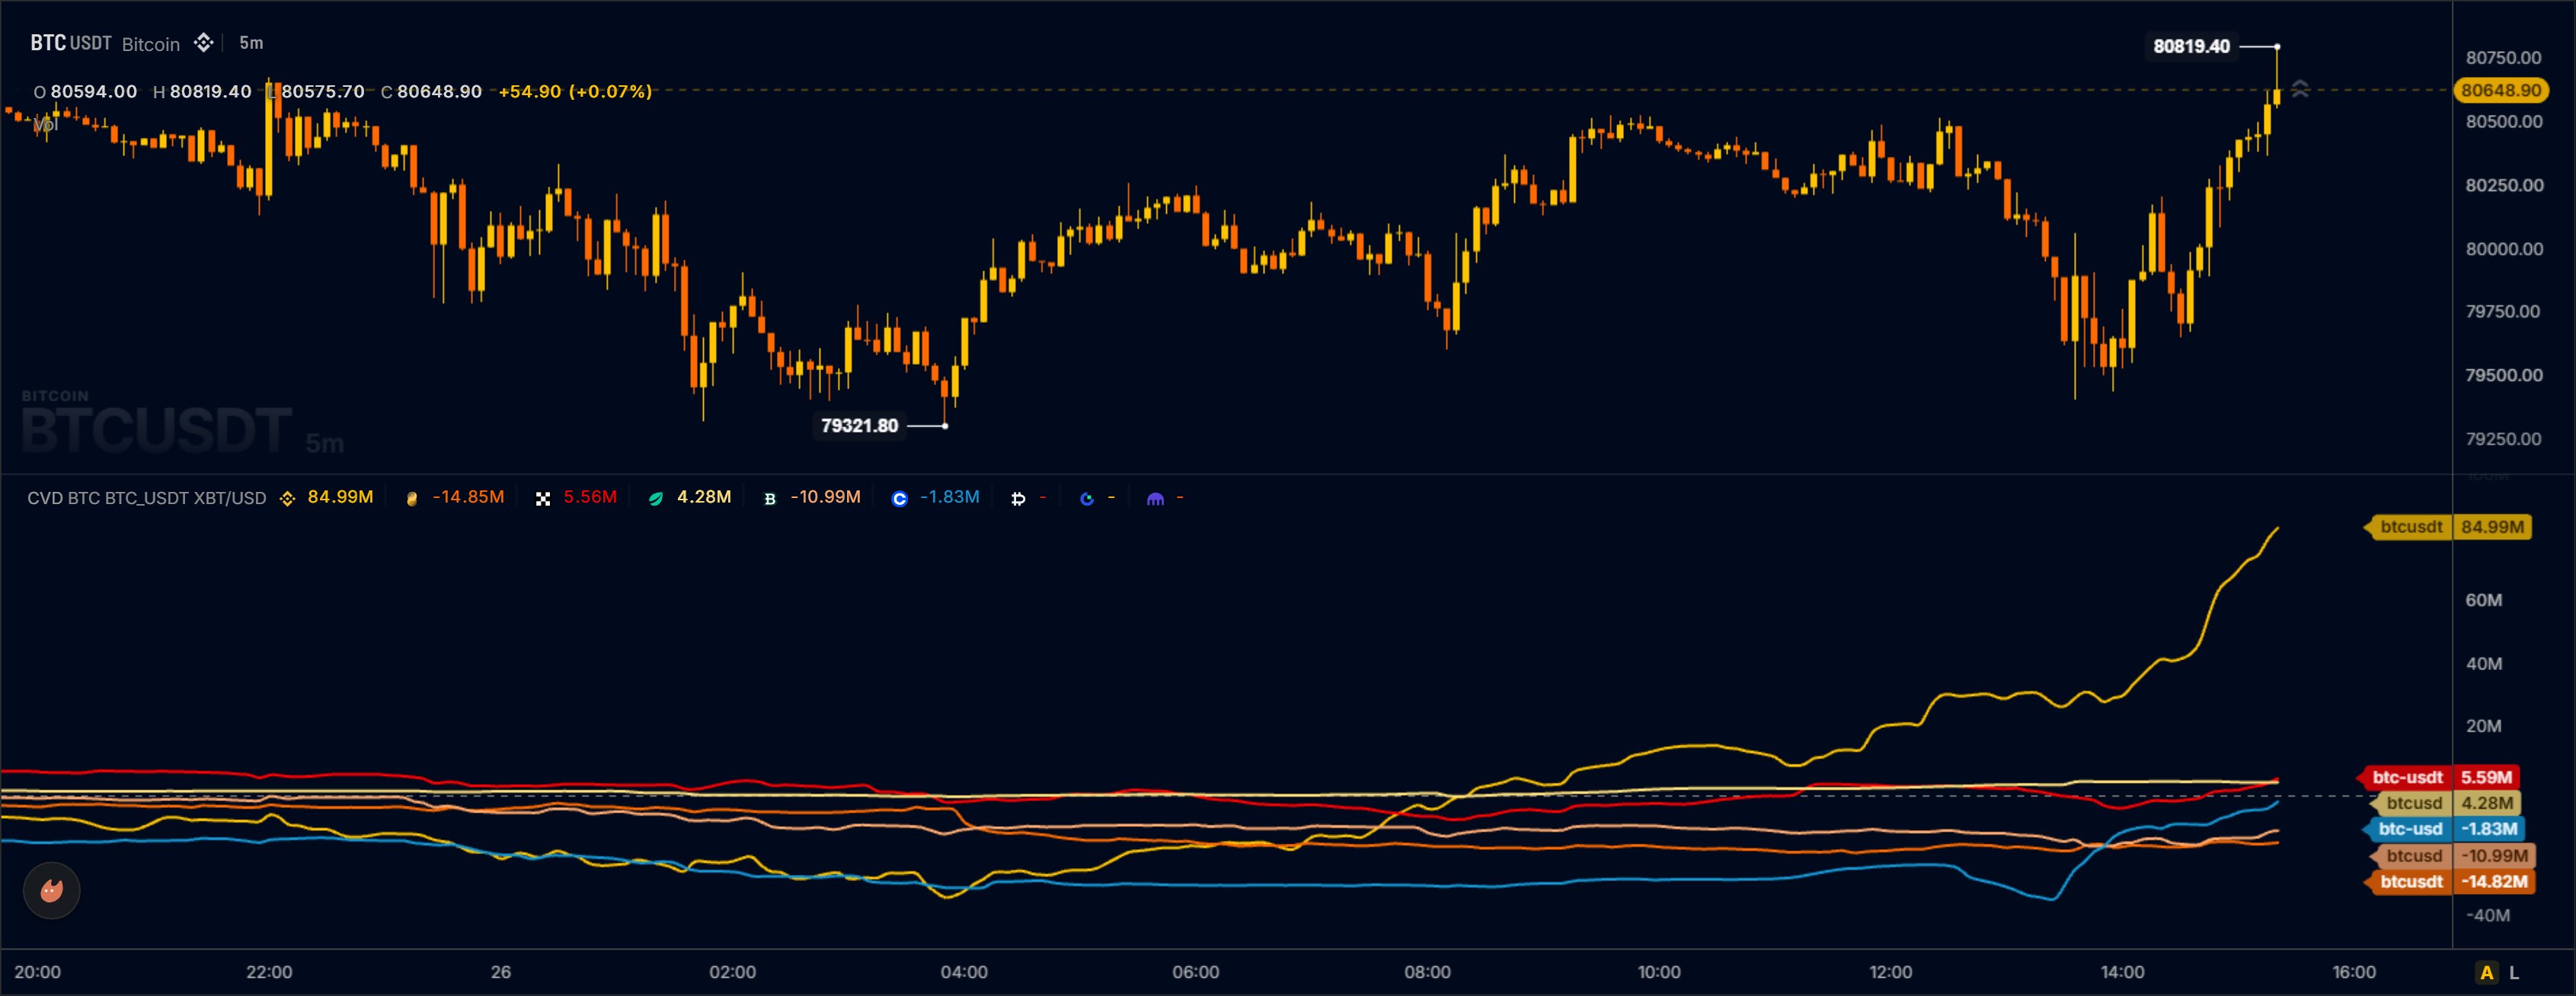The width and height of the screenshot is (2576, 996).
Task: Click the high price marker 80819.40
Action: pyautogui.click(x=2191, y=46)
